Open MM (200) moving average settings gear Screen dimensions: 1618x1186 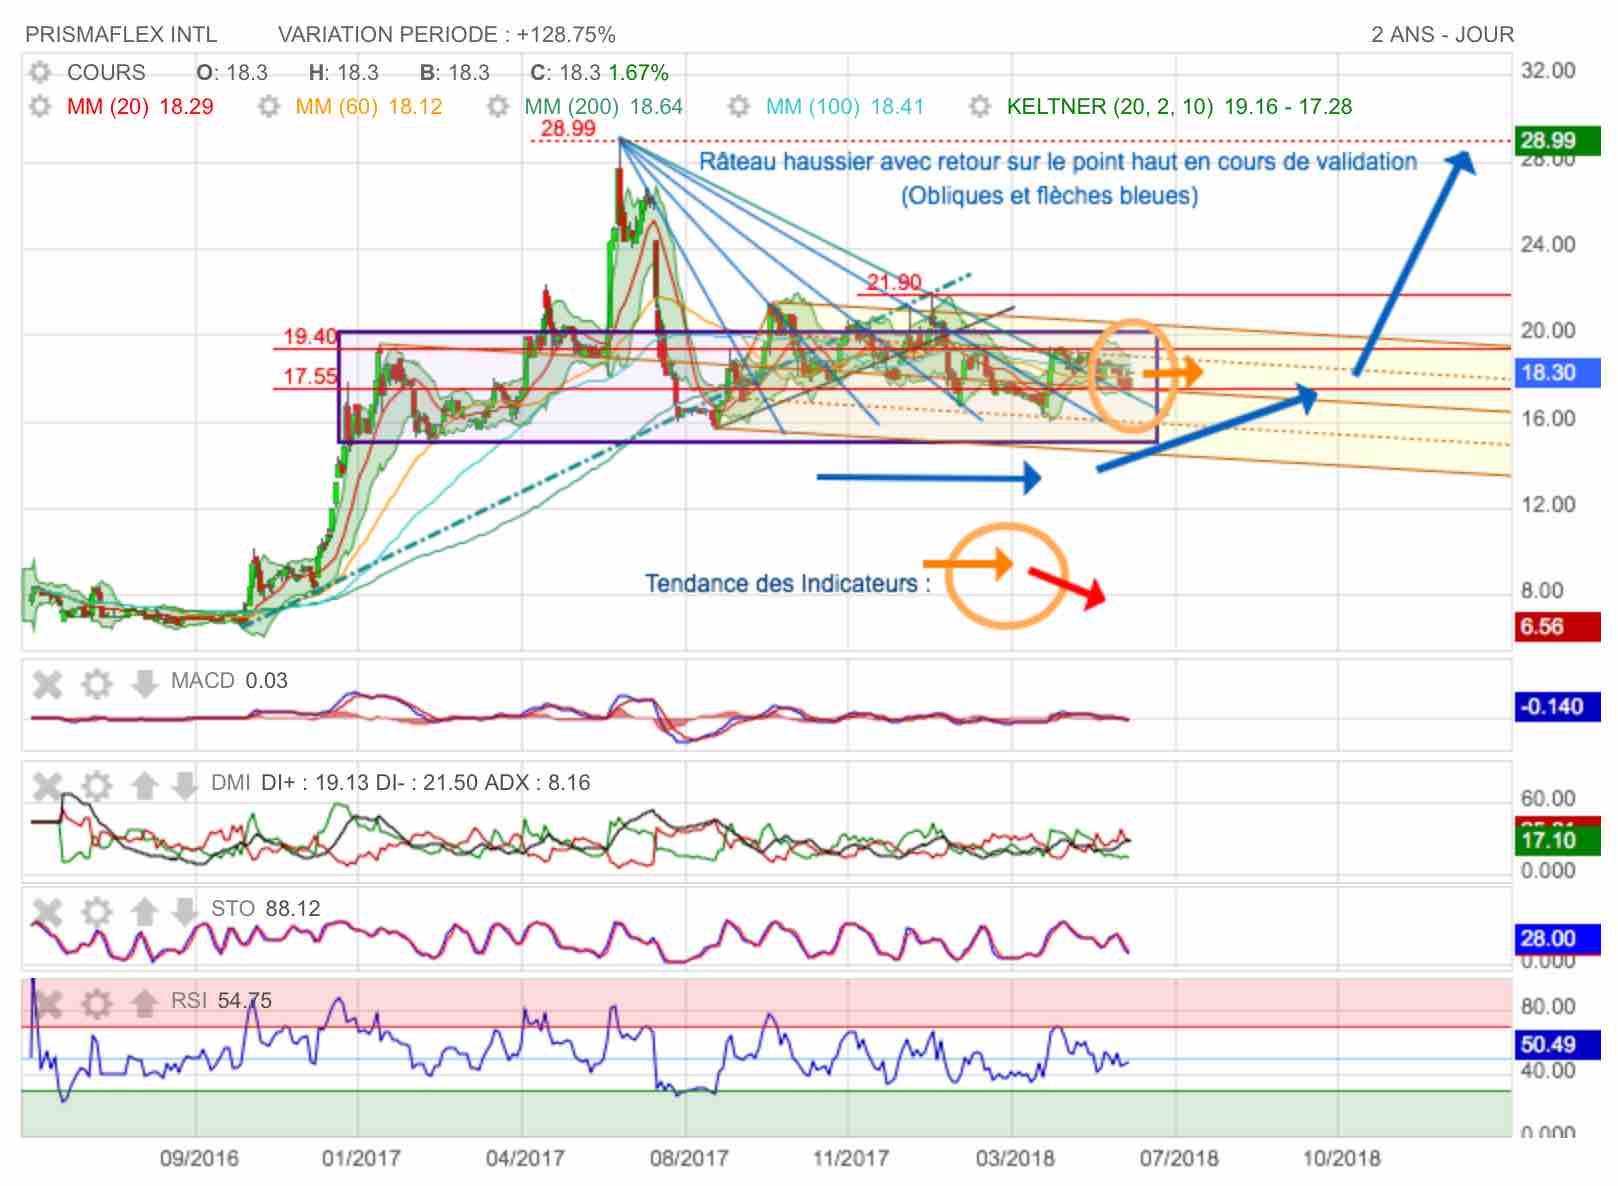click(498, 106)
